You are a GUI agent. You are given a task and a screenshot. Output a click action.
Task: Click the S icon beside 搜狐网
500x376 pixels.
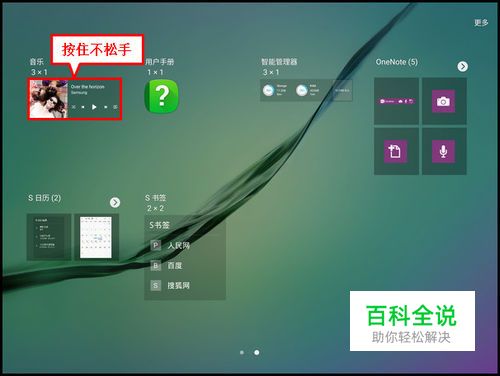click(156, 286)
